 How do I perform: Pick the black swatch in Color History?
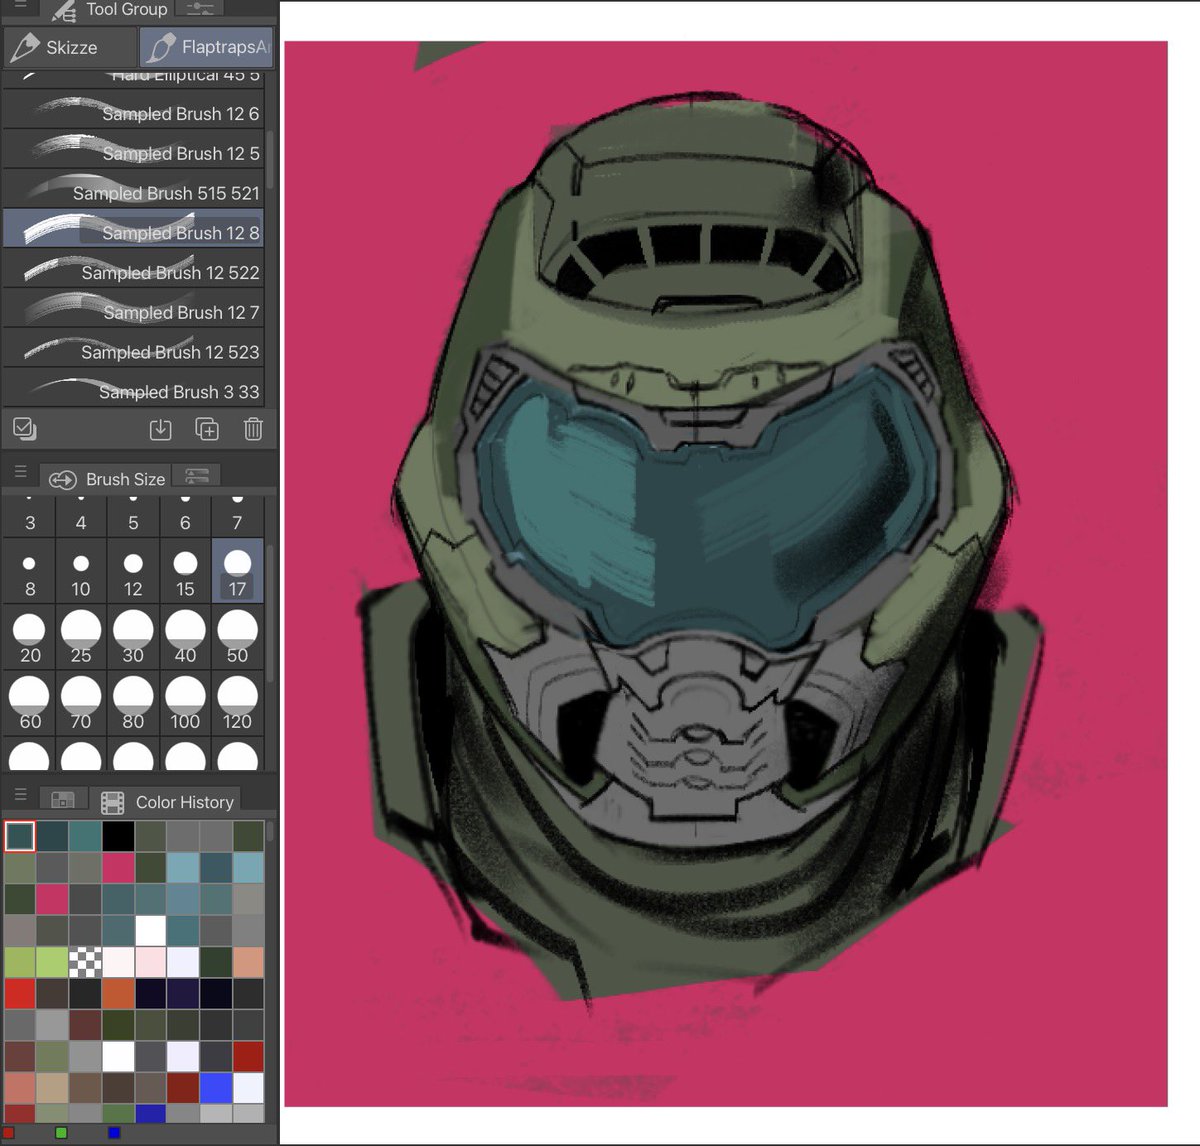pyautogui.click(x=118, y=836)
